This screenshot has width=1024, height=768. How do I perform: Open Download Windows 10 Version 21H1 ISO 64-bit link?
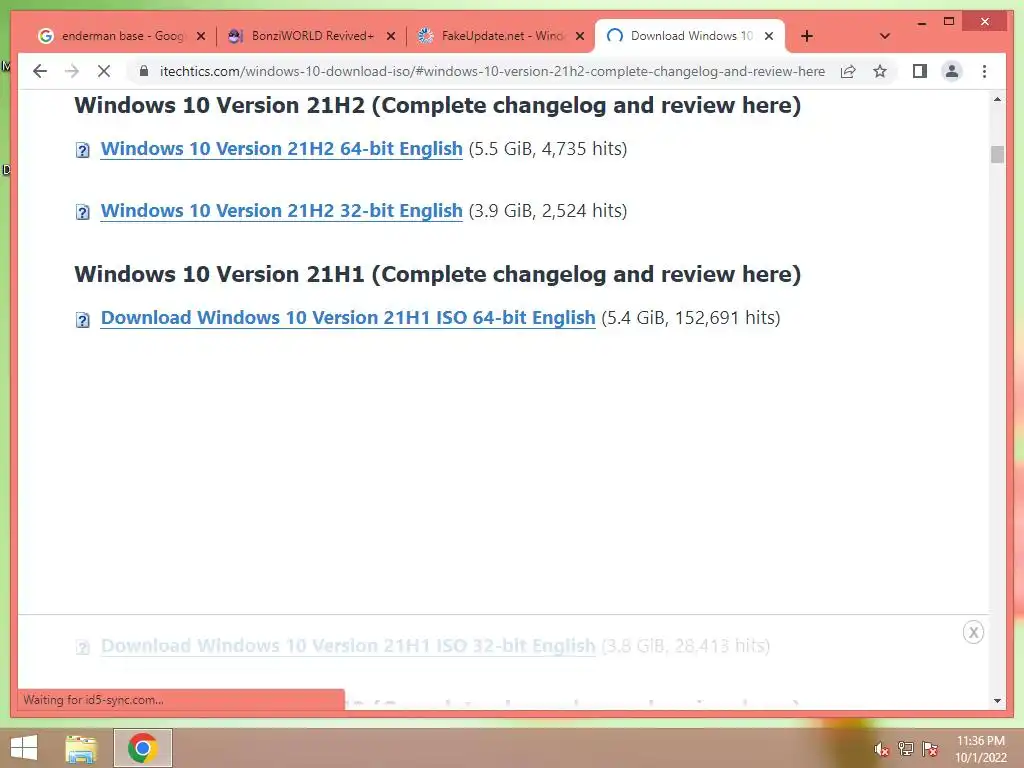click(x=348, y=318)
